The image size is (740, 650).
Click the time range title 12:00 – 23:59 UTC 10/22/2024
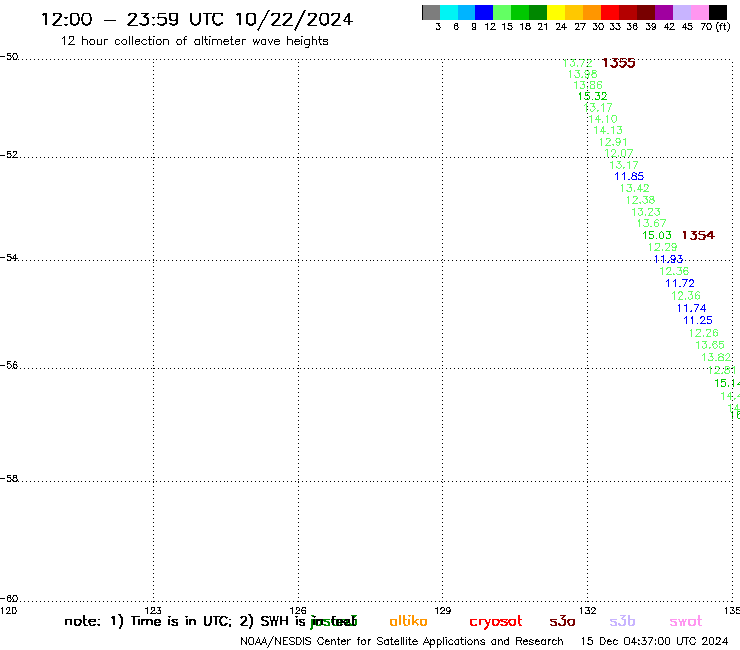197,19
